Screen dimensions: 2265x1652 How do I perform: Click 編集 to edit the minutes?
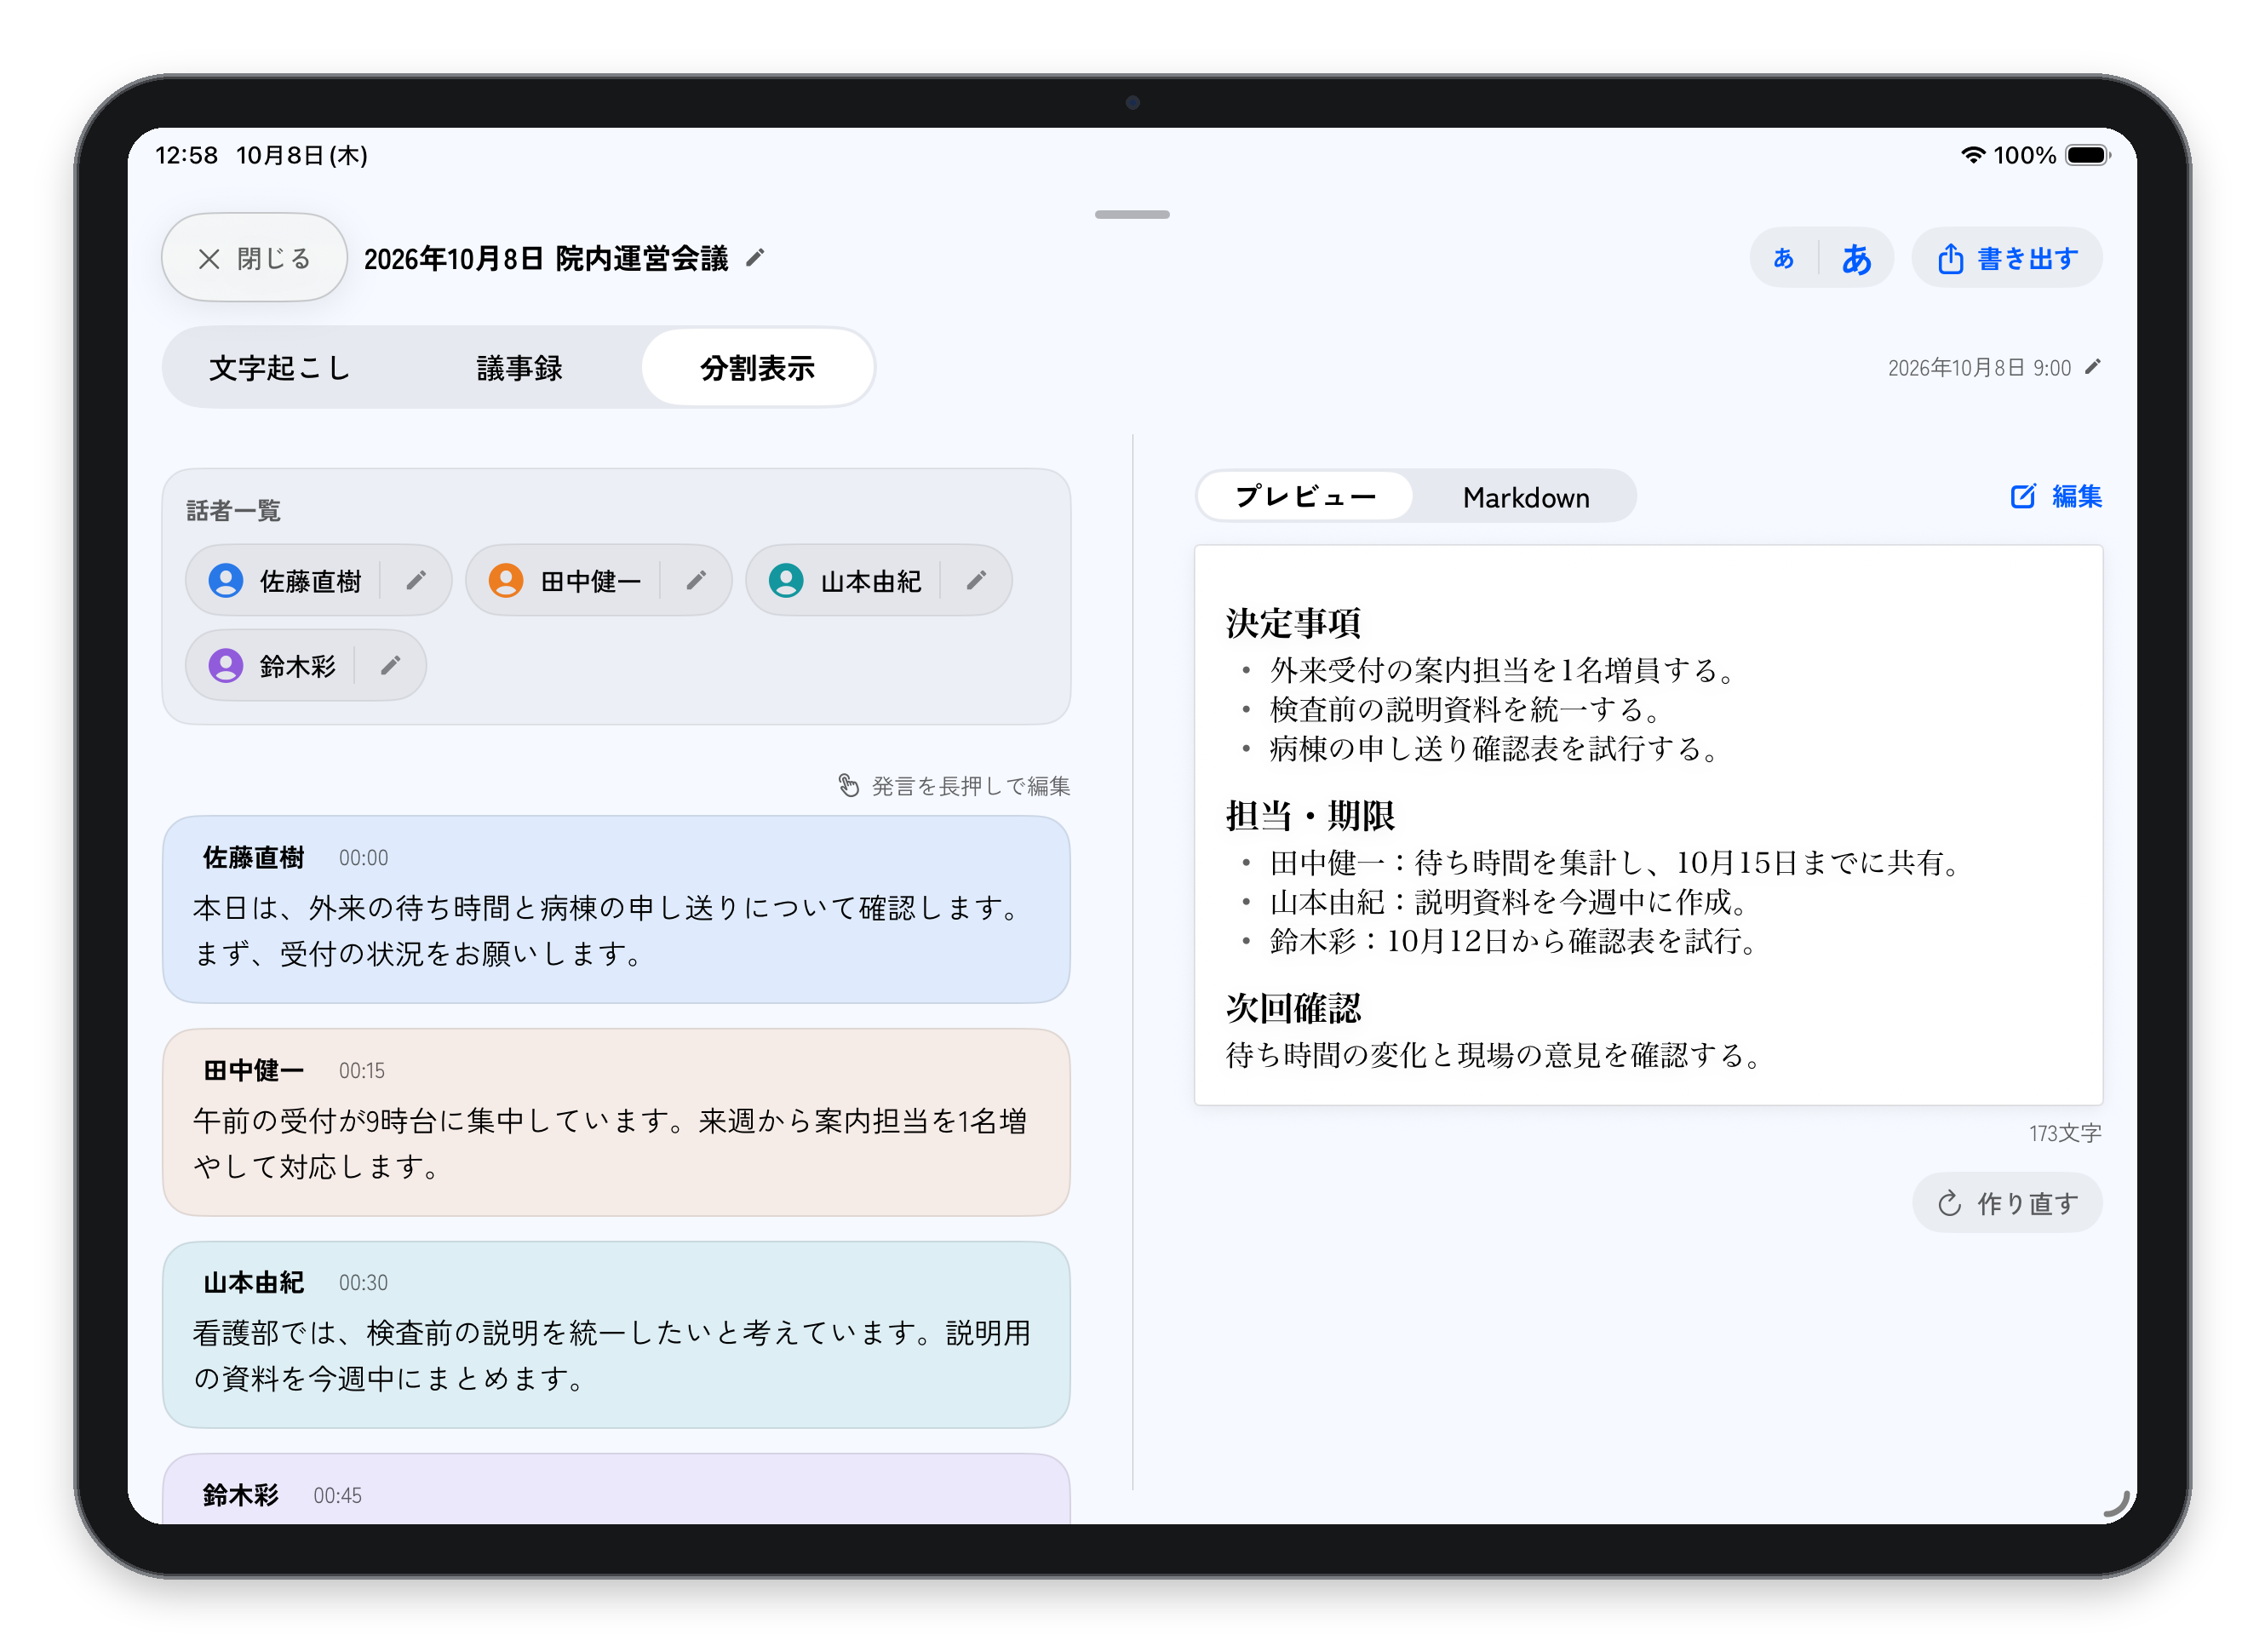coord(2056,496)
